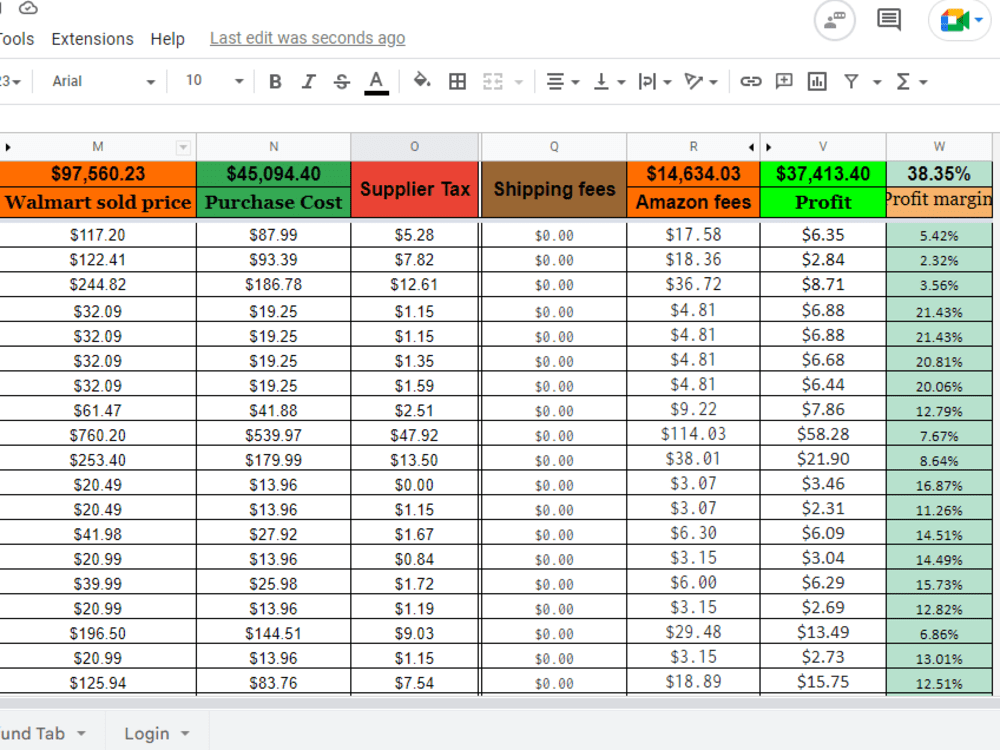Insert a link
The width and height of the screenshot is (1000, 750).
(x=751, y=81)
